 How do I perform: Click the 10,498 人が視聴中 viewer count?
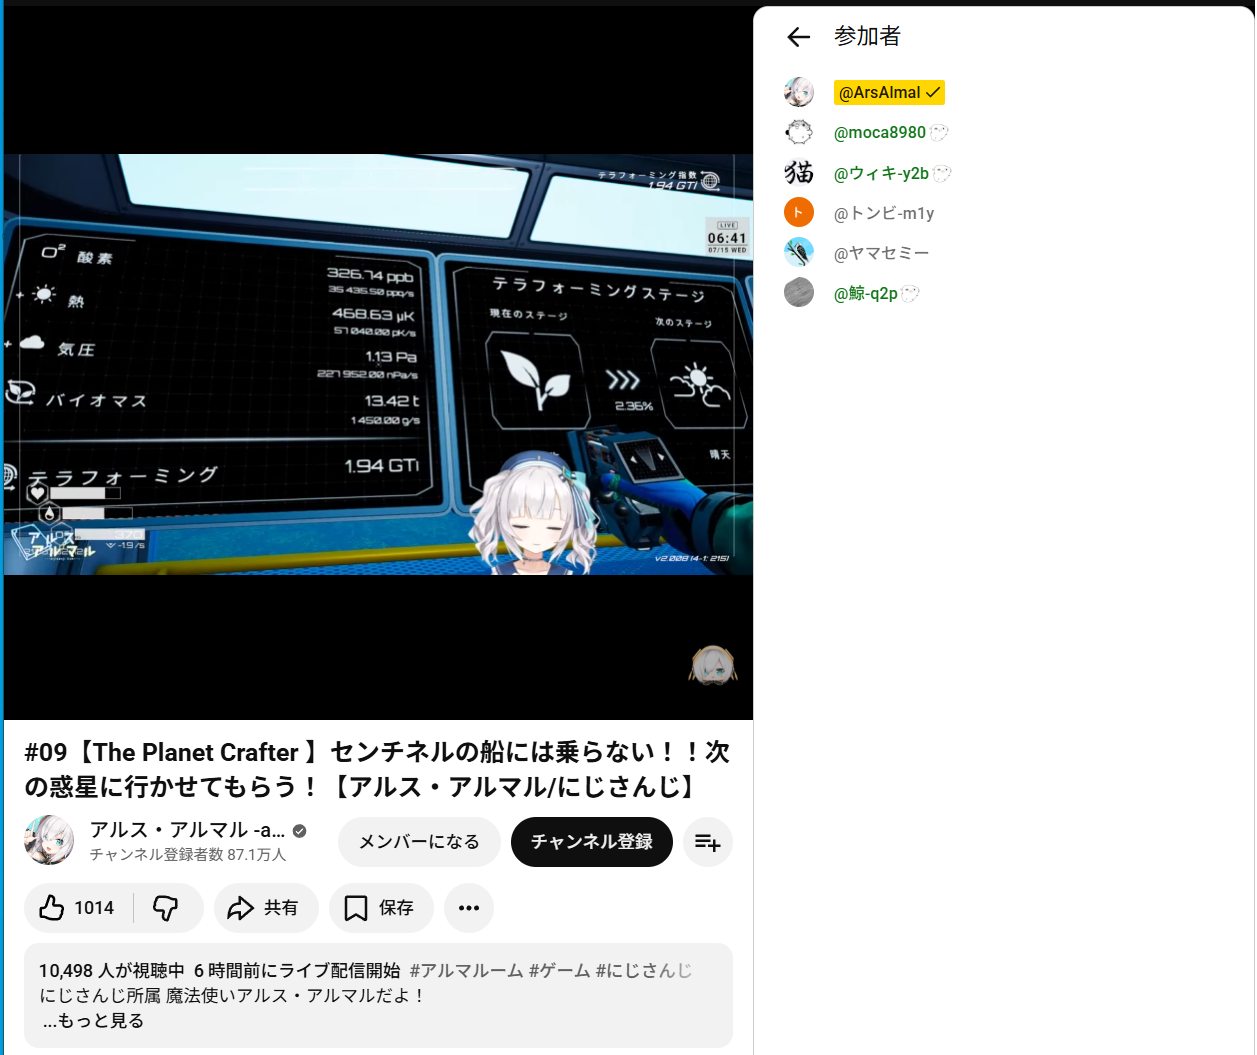pos(112,970)
